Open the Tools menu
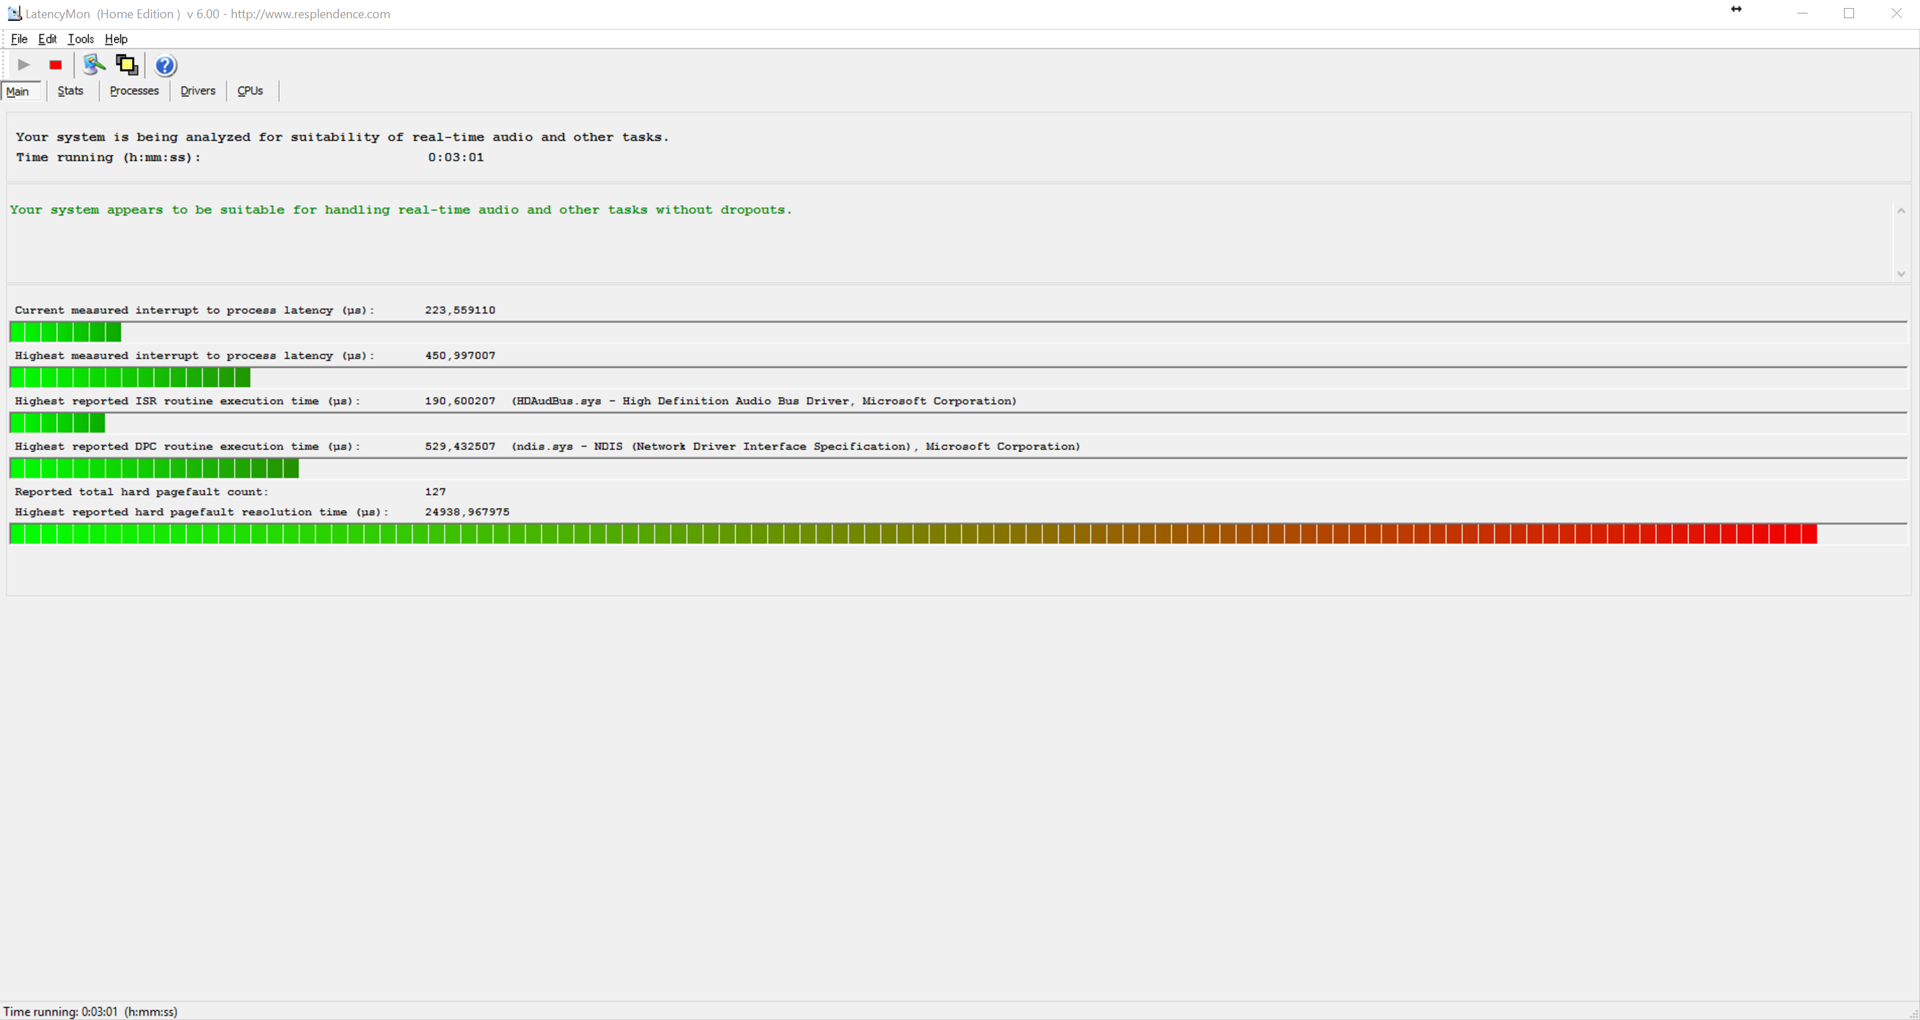This screenshot has height=1020, width=1920. [80, 39]
